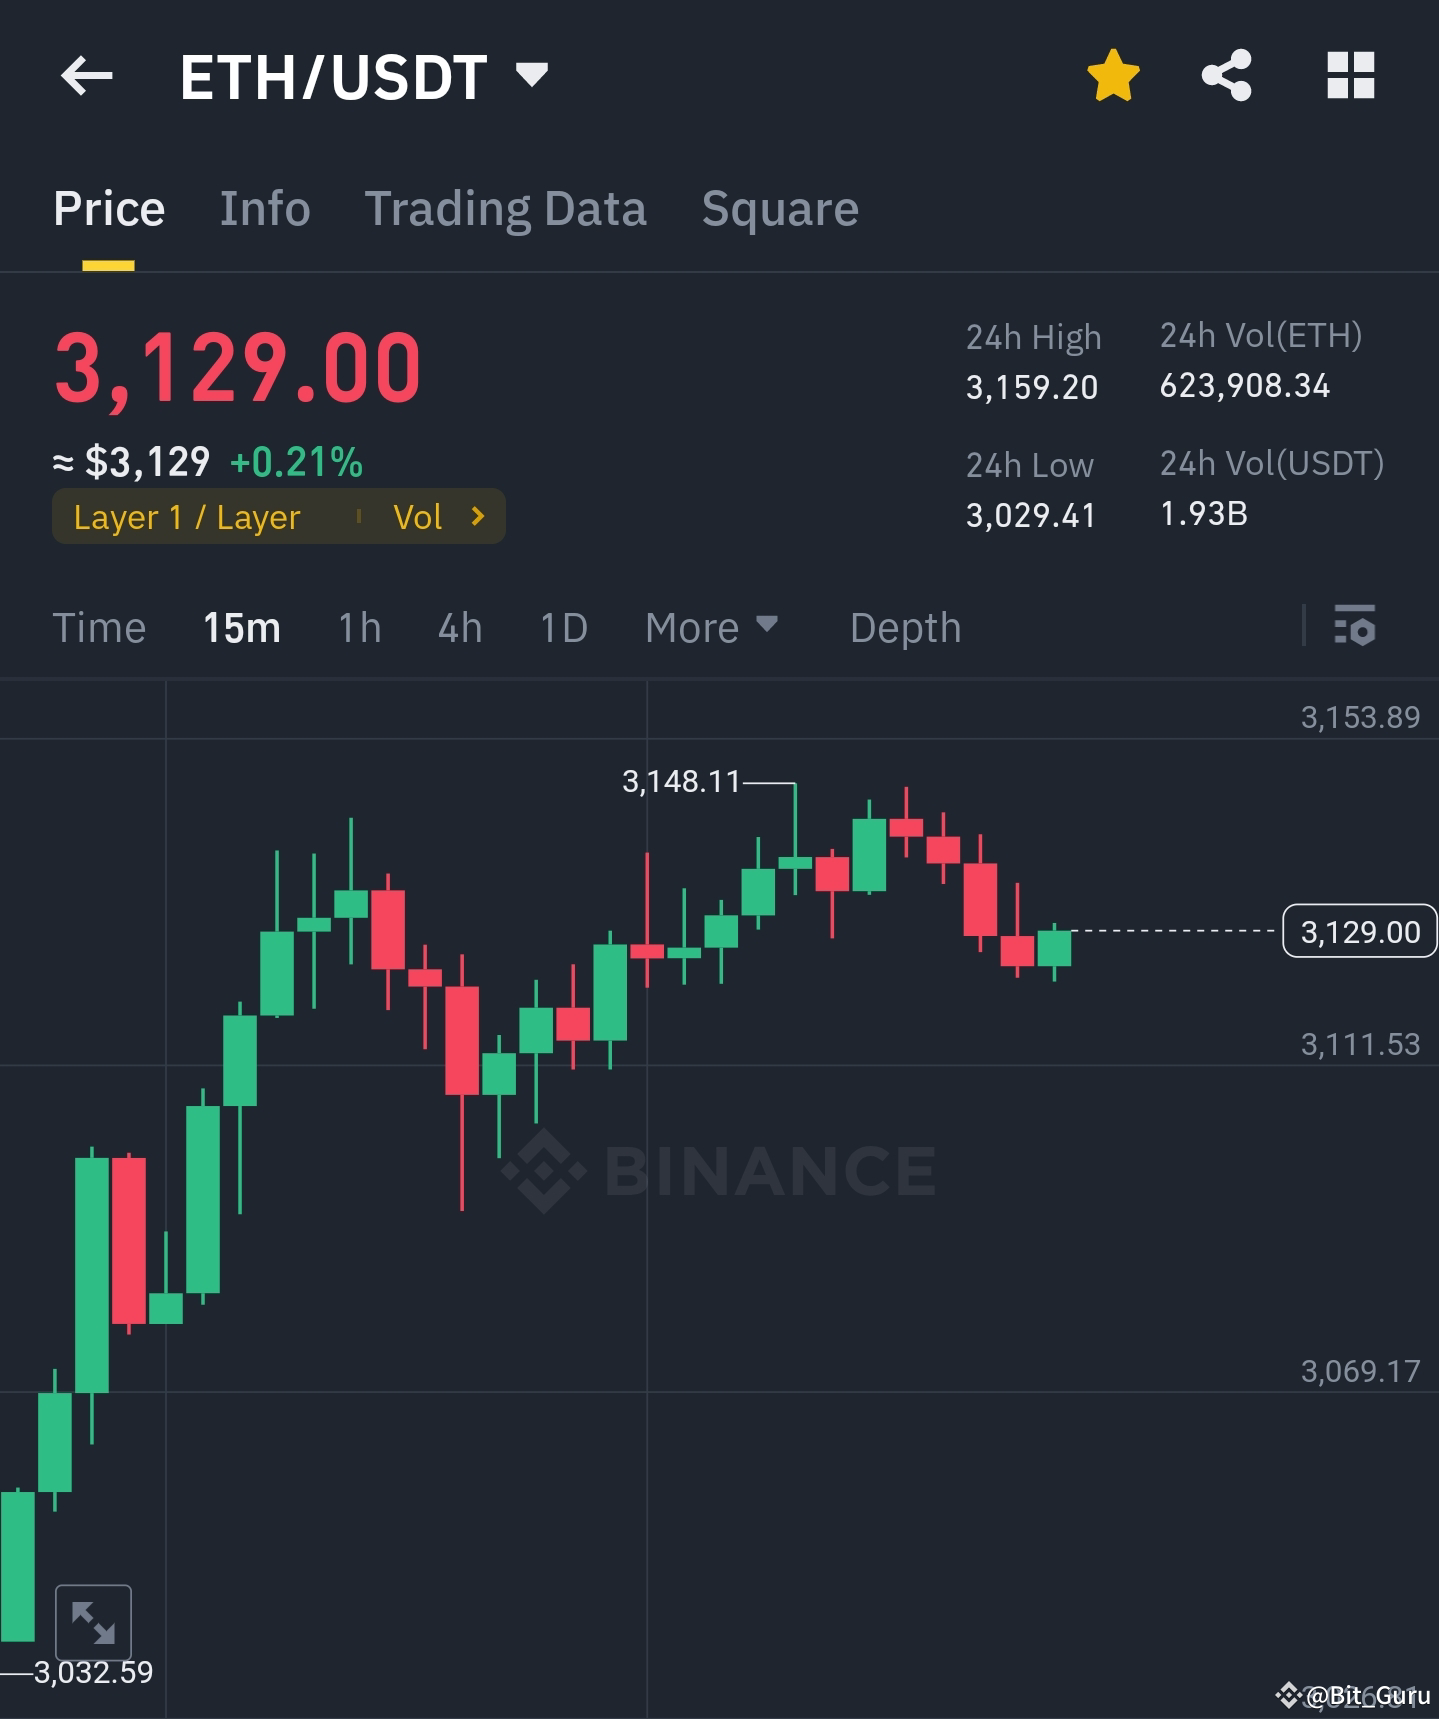
Task: Switch chart interval to 1h
Action: click(357, 627)
